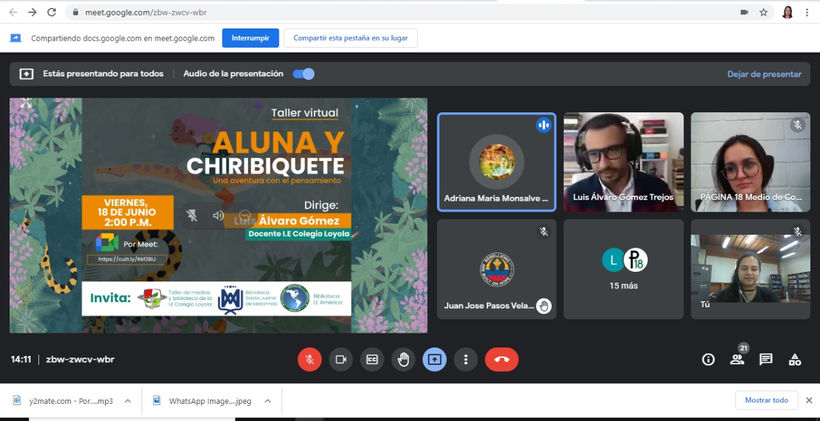820x421 pixels.
Task: Expand options for y2mate mp3 download
Action: coord(128,401)
